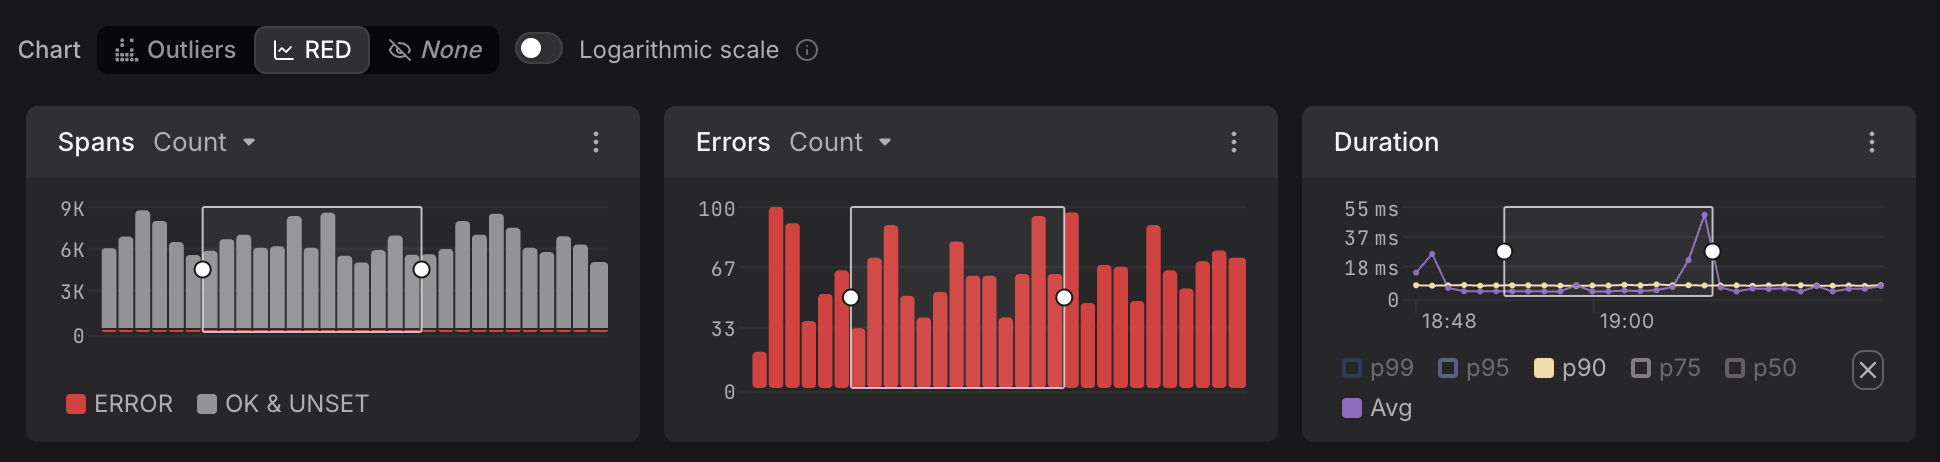This screenshot has height=462, width=1940.
Task: Select the RED chart view
Action: [312, 50]
